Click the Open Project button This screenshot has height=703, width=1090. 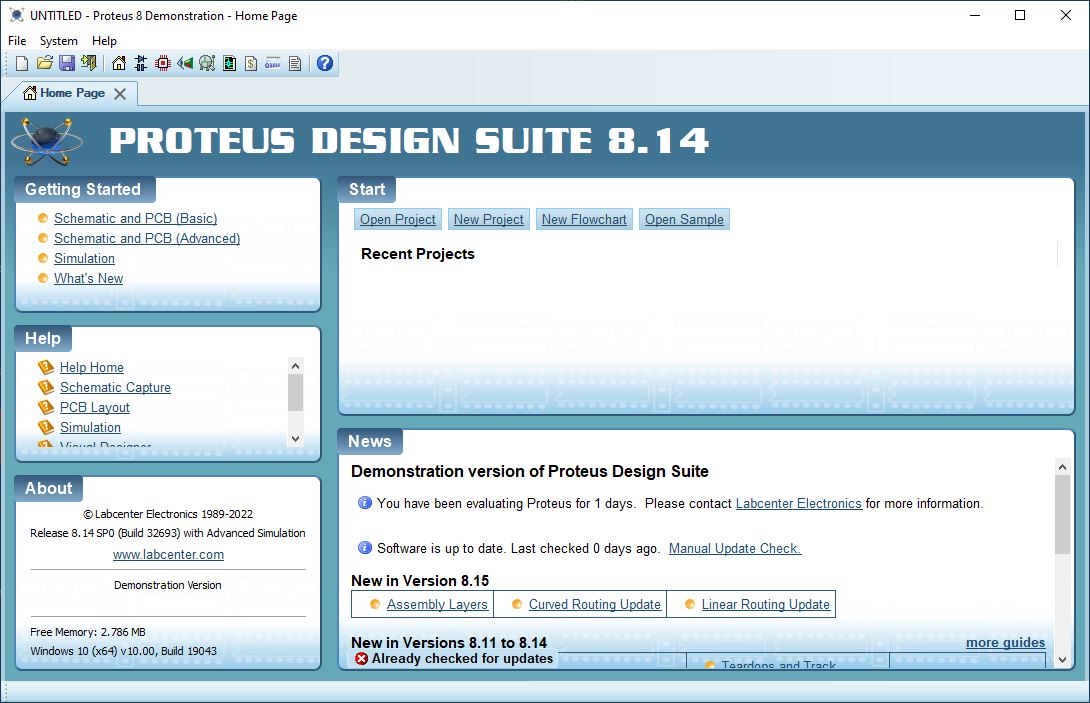point(398,220)
